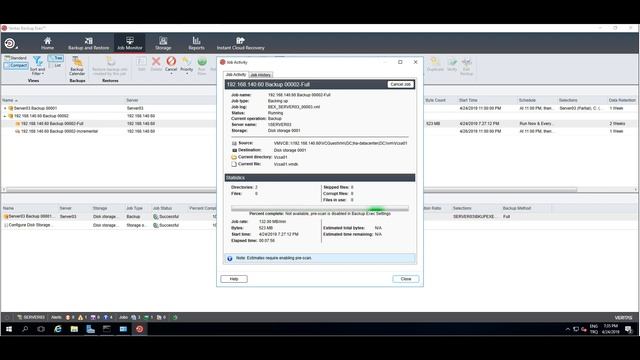Sort jobs by Name column
This screenshot has width=640, height=360.
tap(8, 100)
